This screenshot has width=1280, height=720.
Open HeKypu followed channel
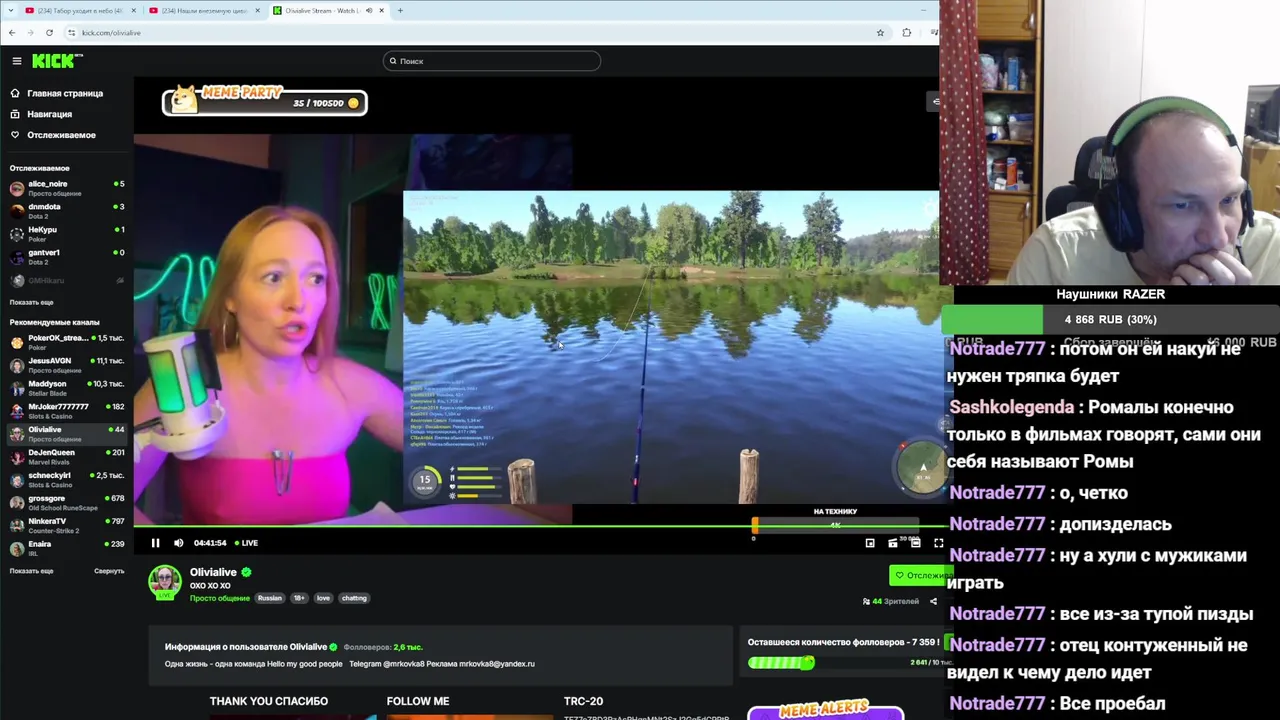66,234
